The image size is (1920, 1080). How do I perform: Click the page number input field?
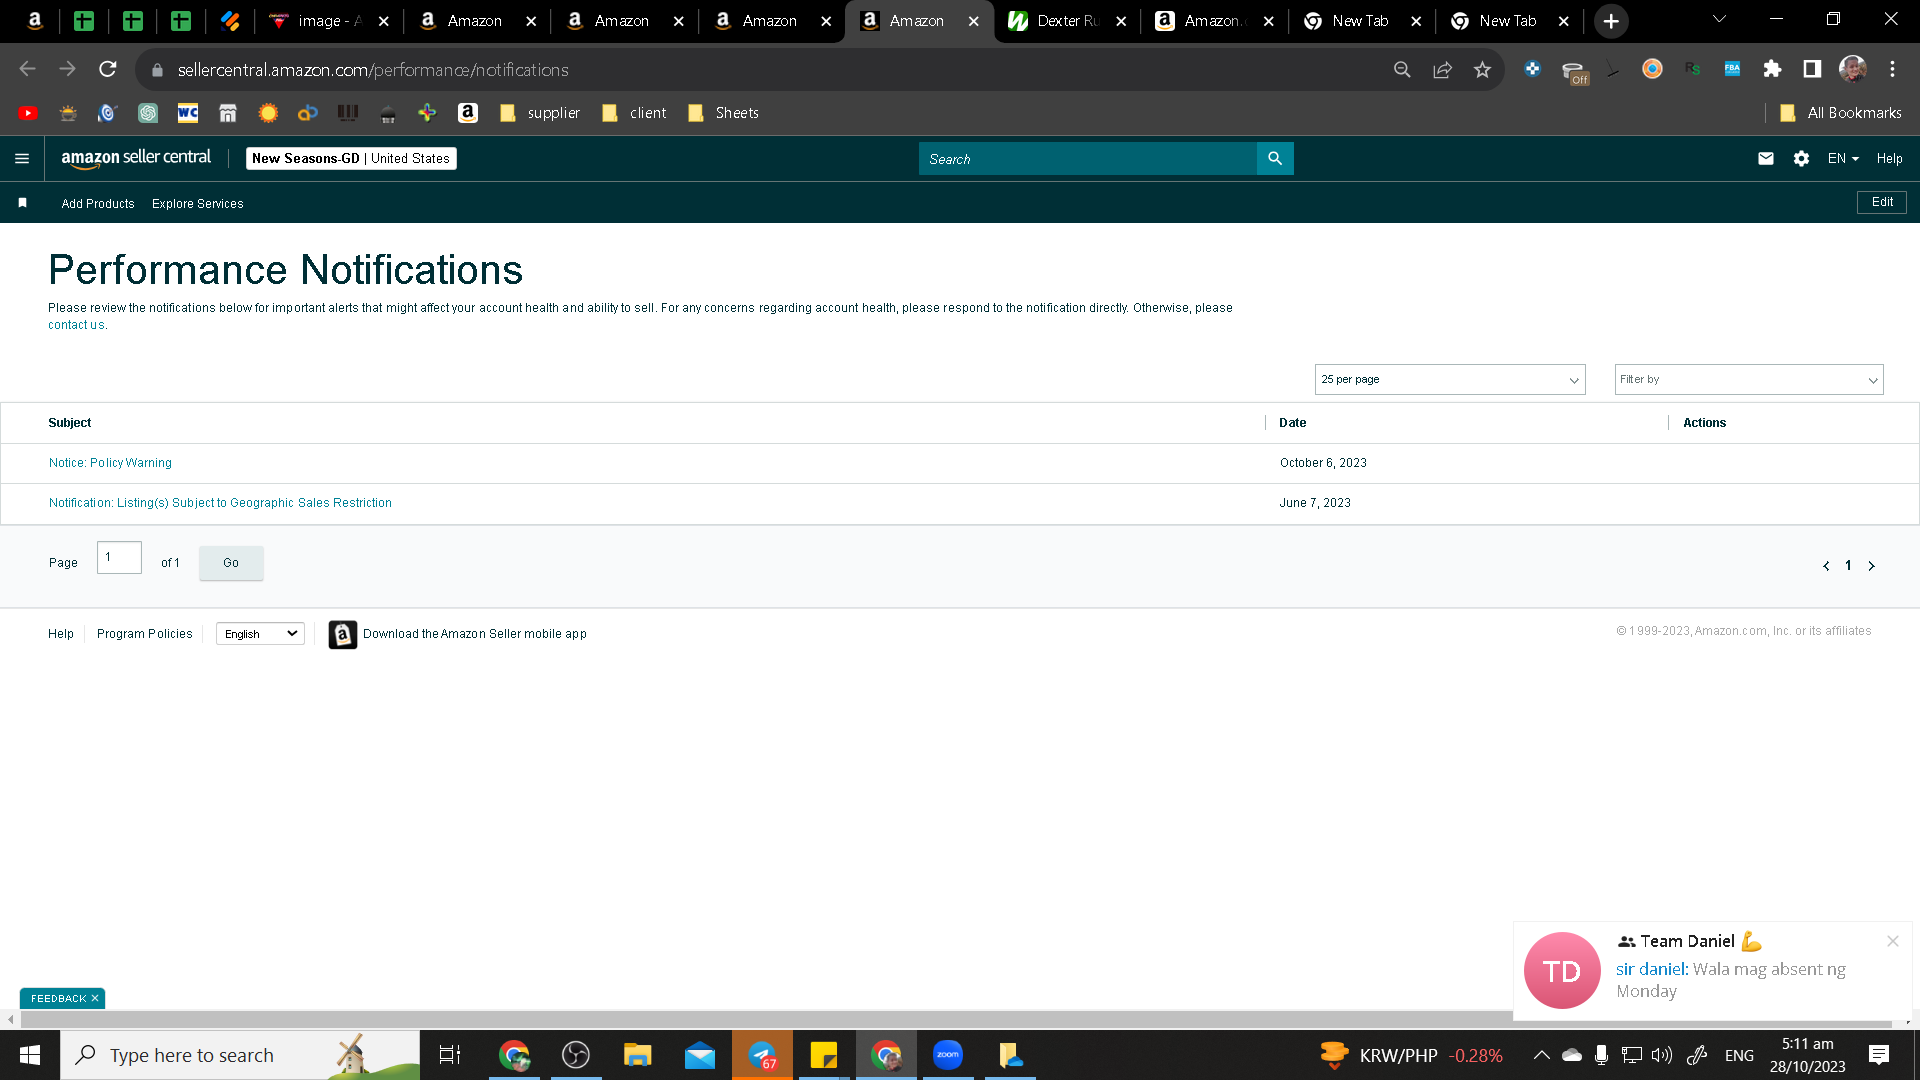[x=119, y=557]
